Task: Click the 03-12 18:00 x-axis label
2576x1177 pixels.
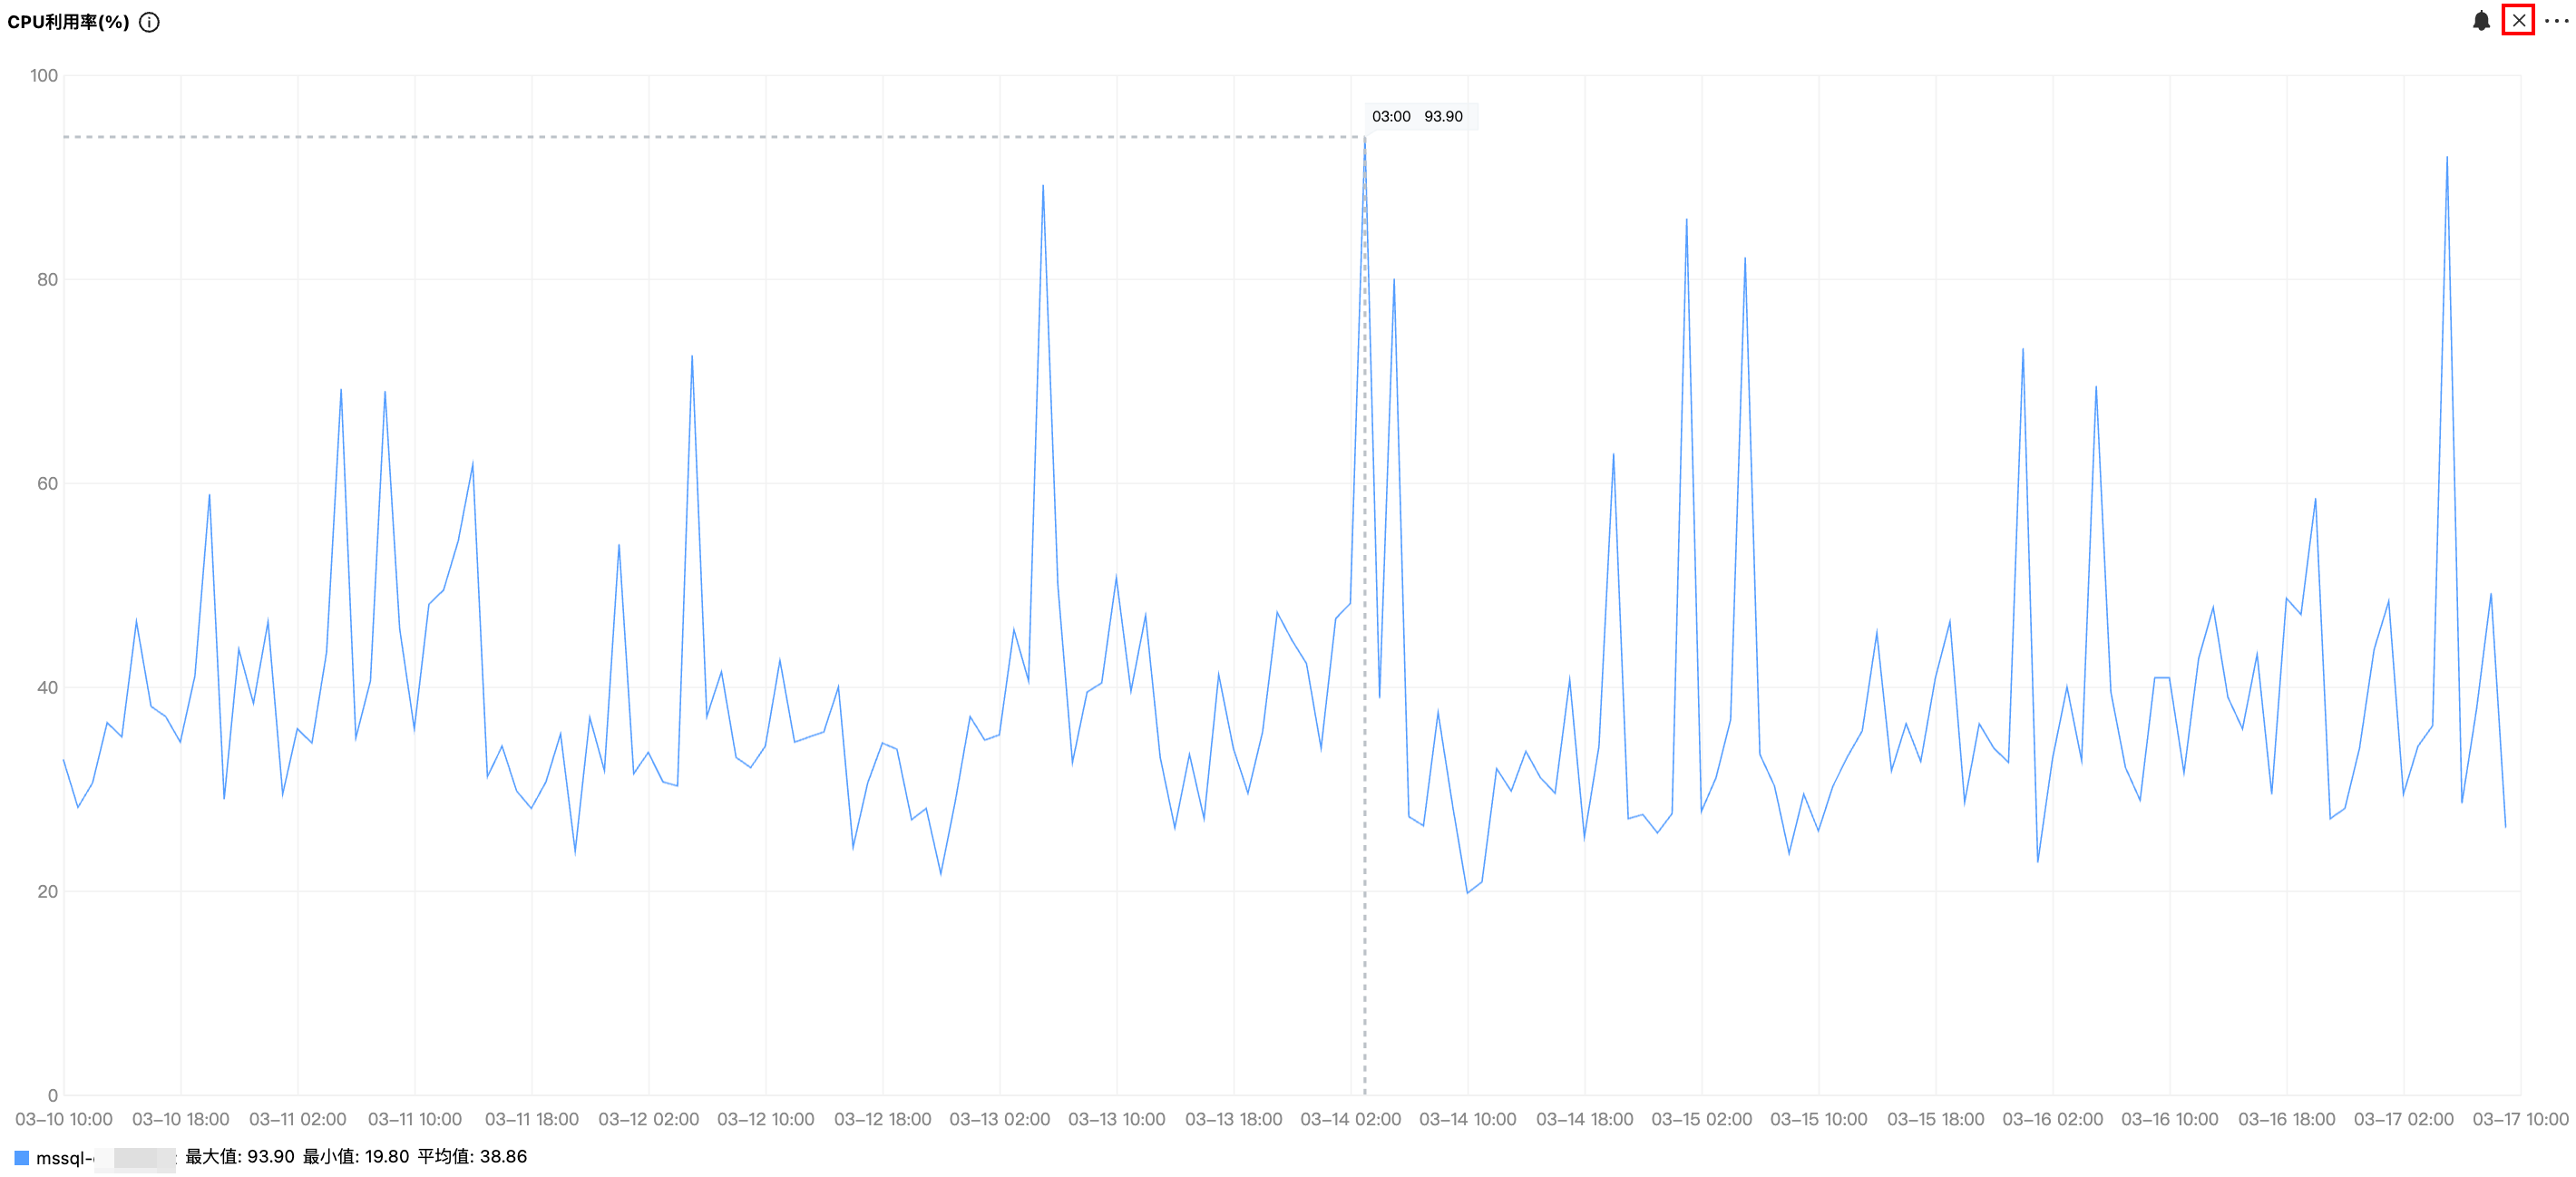Action: coord(882,1119)
